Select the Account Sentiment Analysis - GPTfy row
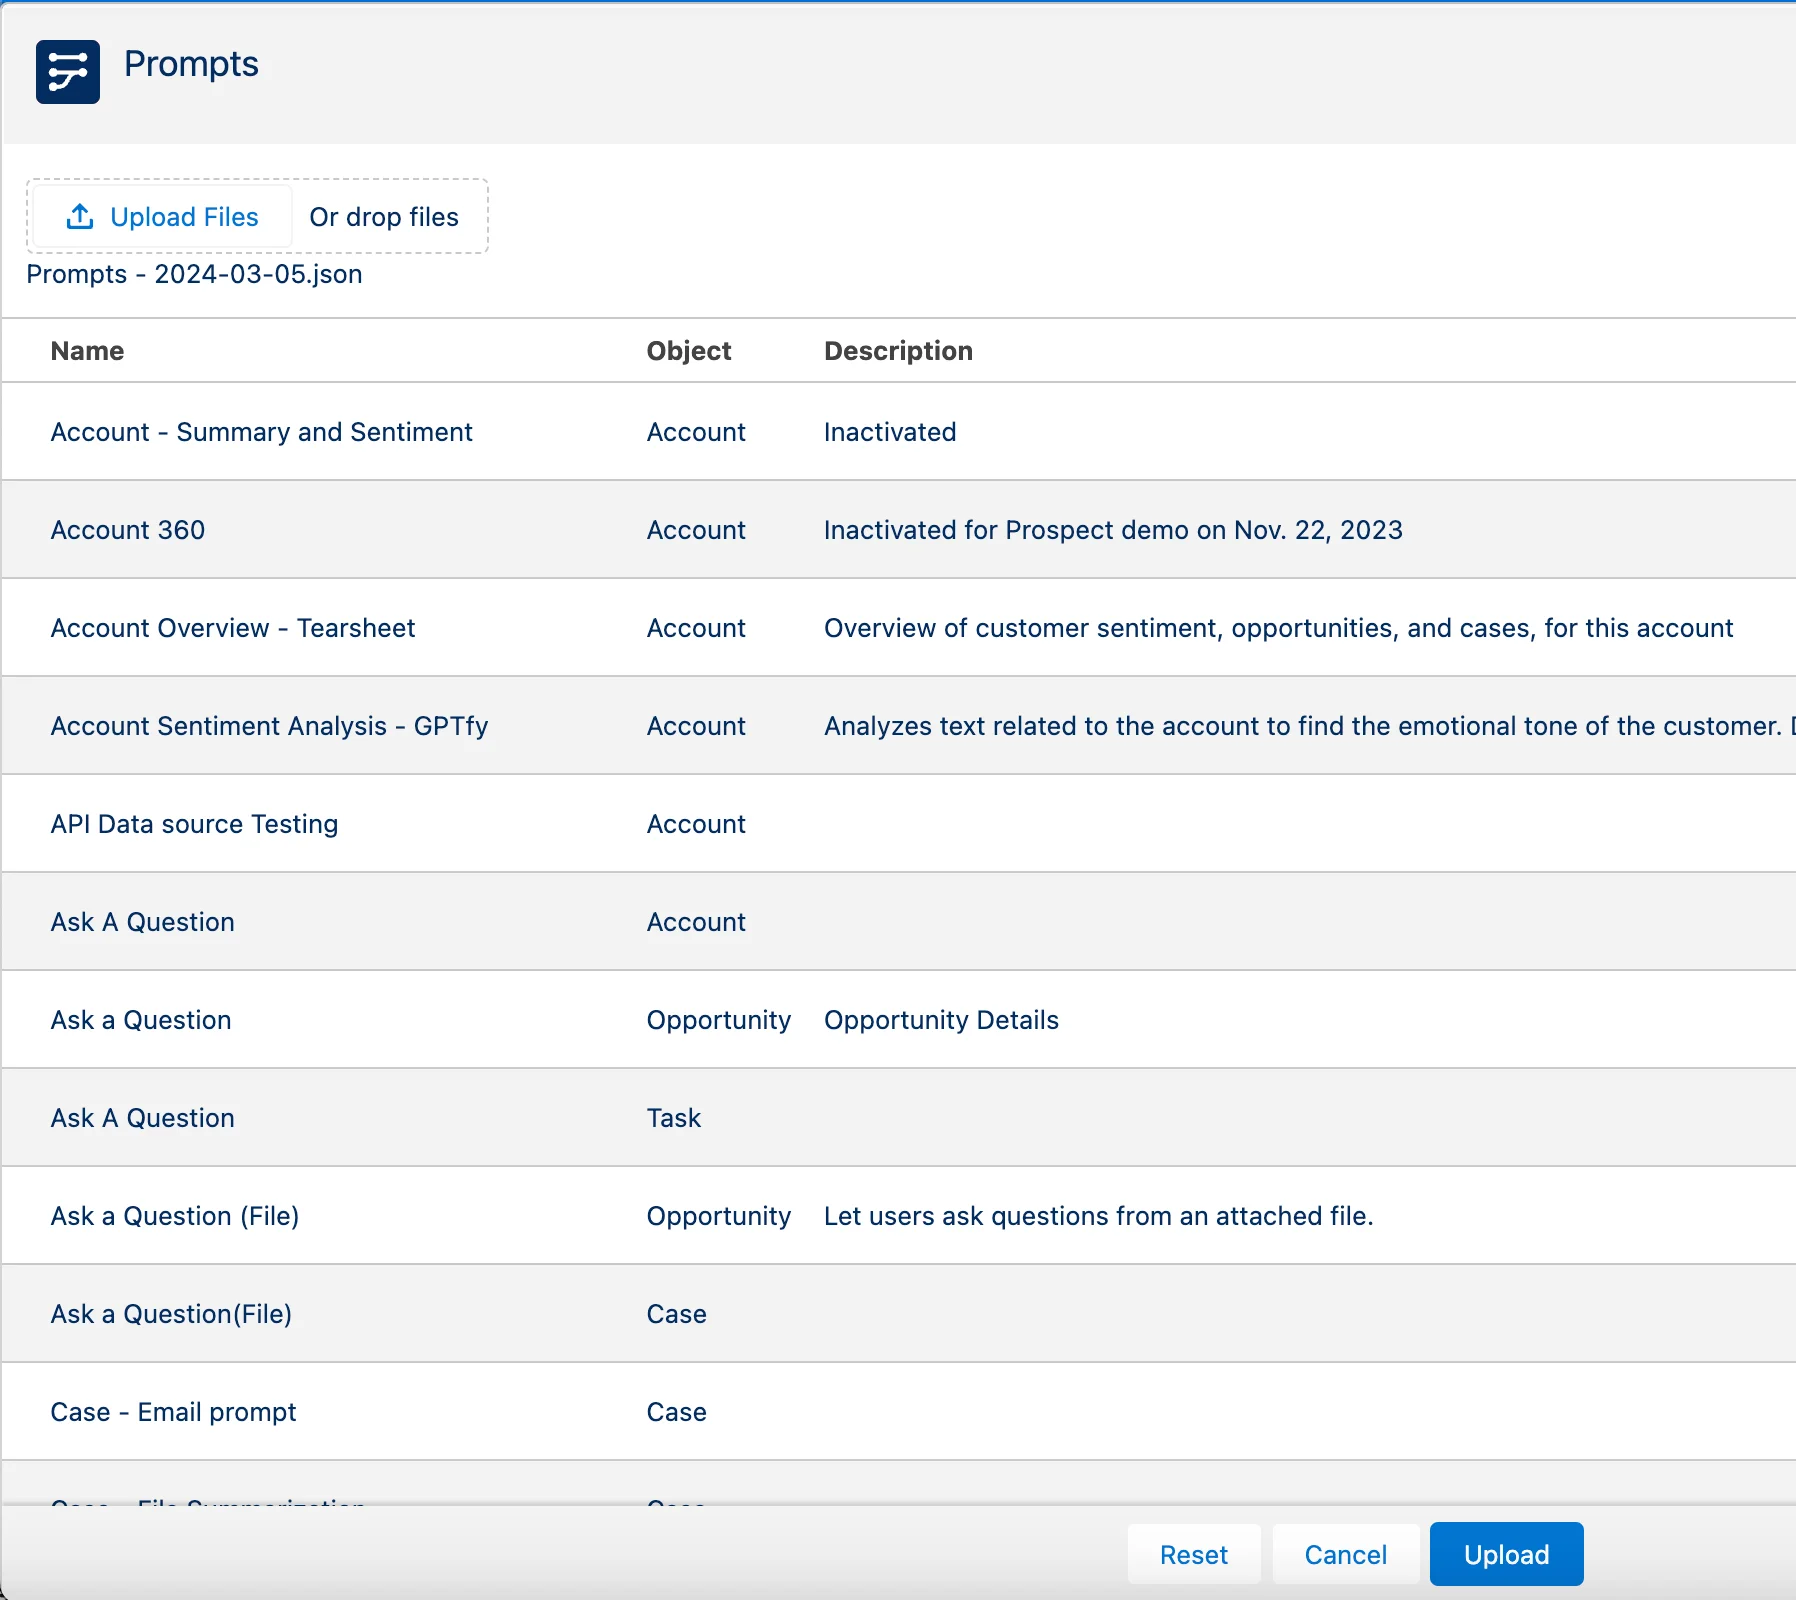This screenshot has width=1796, height=1600. (x=898, y=726)
